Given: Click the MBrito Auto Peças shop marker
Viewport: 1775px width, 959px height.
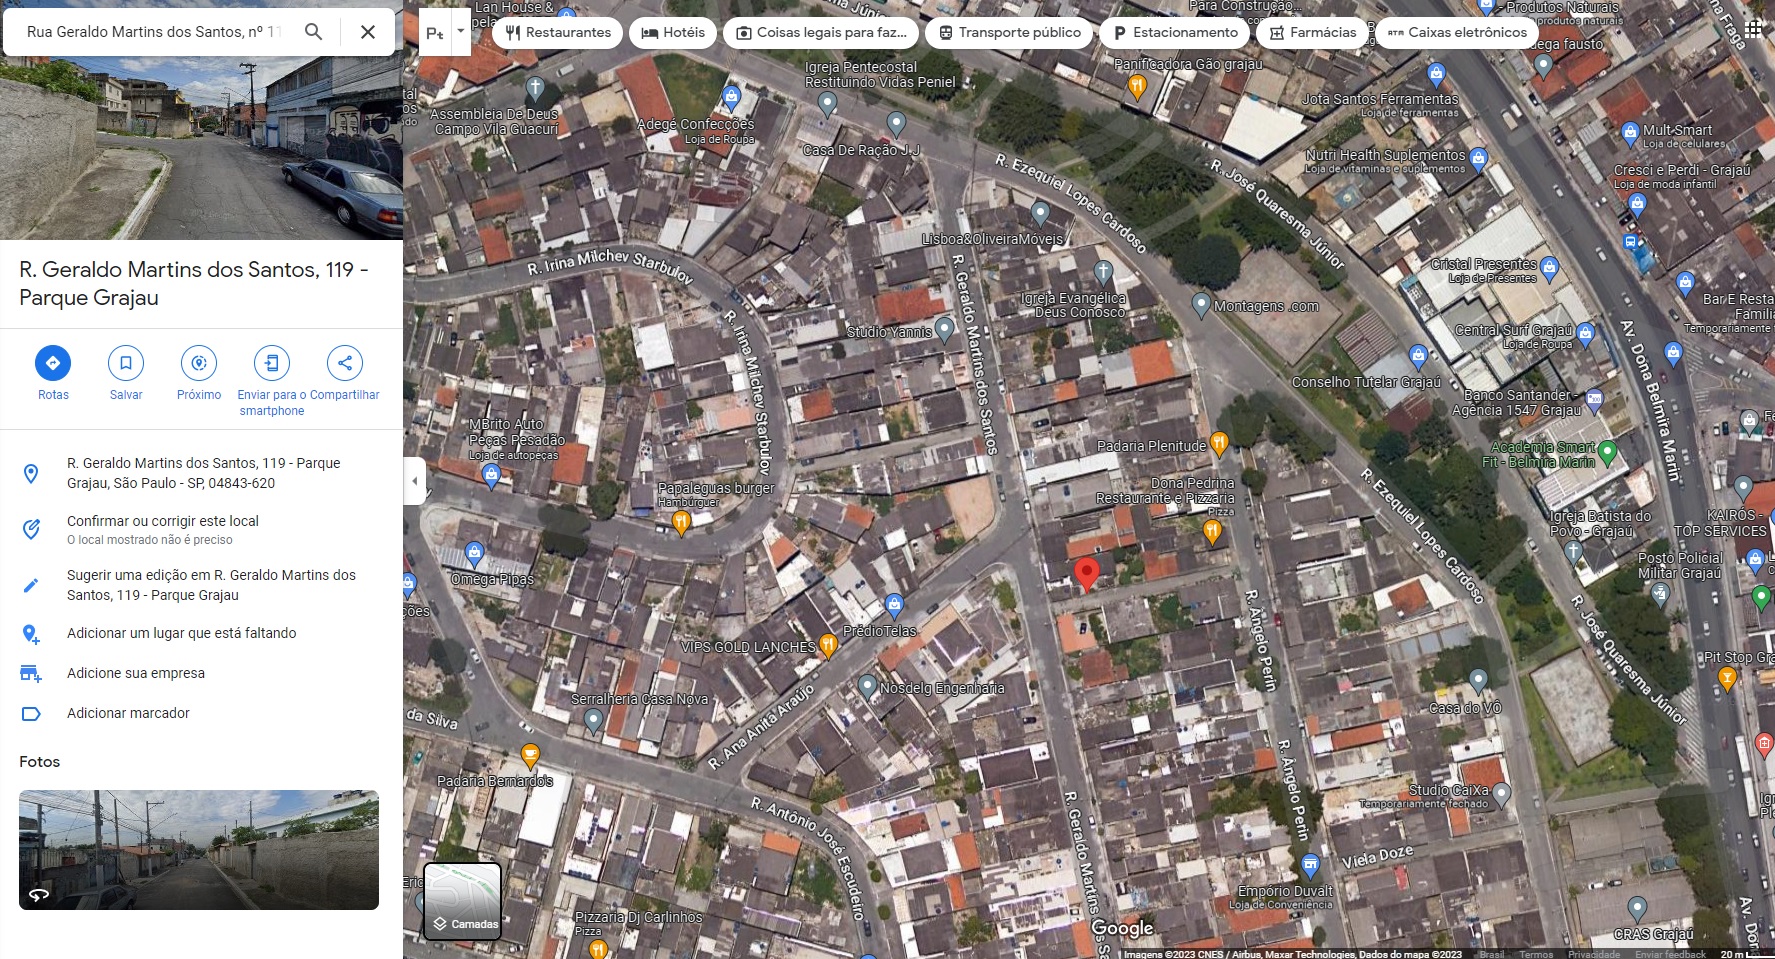Looking at the screenshot, I should pos(490,476).
